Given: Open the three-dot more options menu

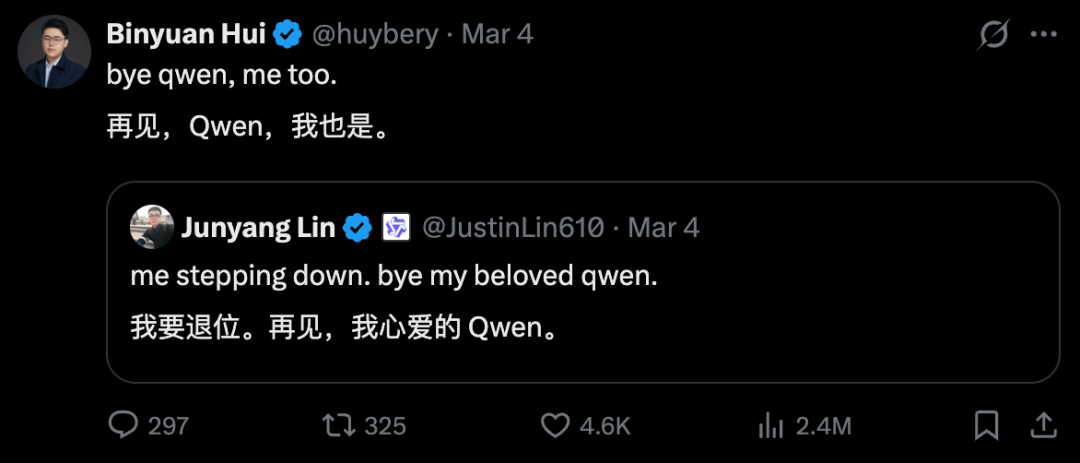Looking at the screenshot, I should click(1043, 35).
